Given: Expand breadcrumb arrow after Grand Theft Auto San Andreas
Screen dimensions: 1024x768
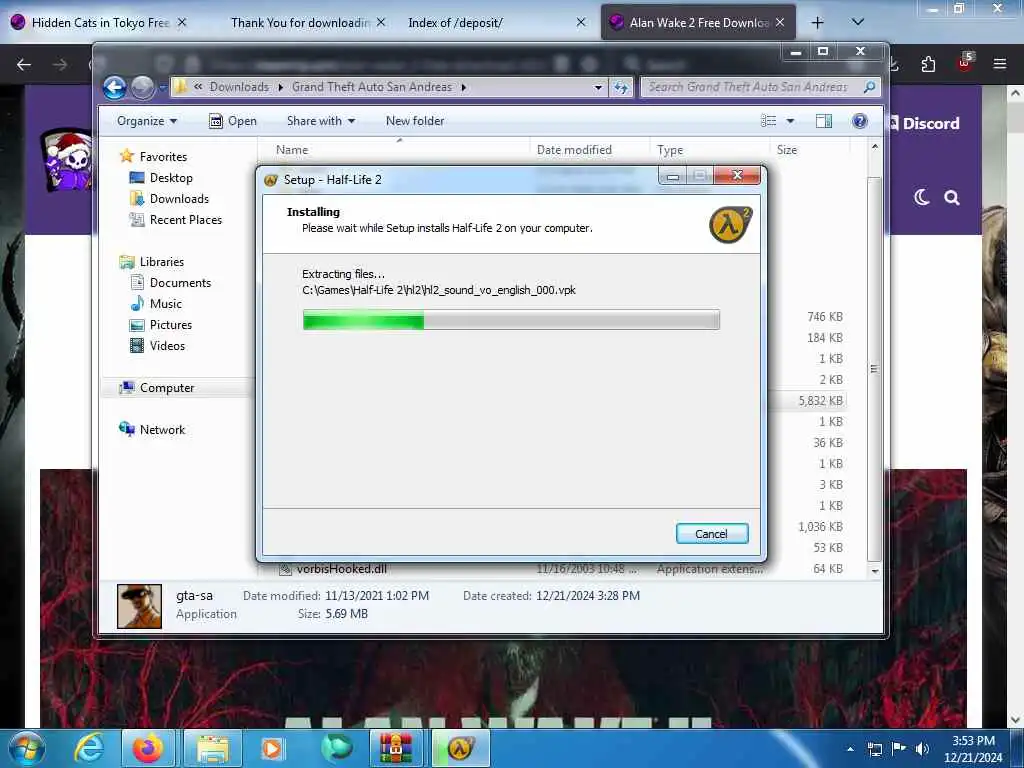Looking at the screenshot, I should pyautogui.click(x=464, y=87).
